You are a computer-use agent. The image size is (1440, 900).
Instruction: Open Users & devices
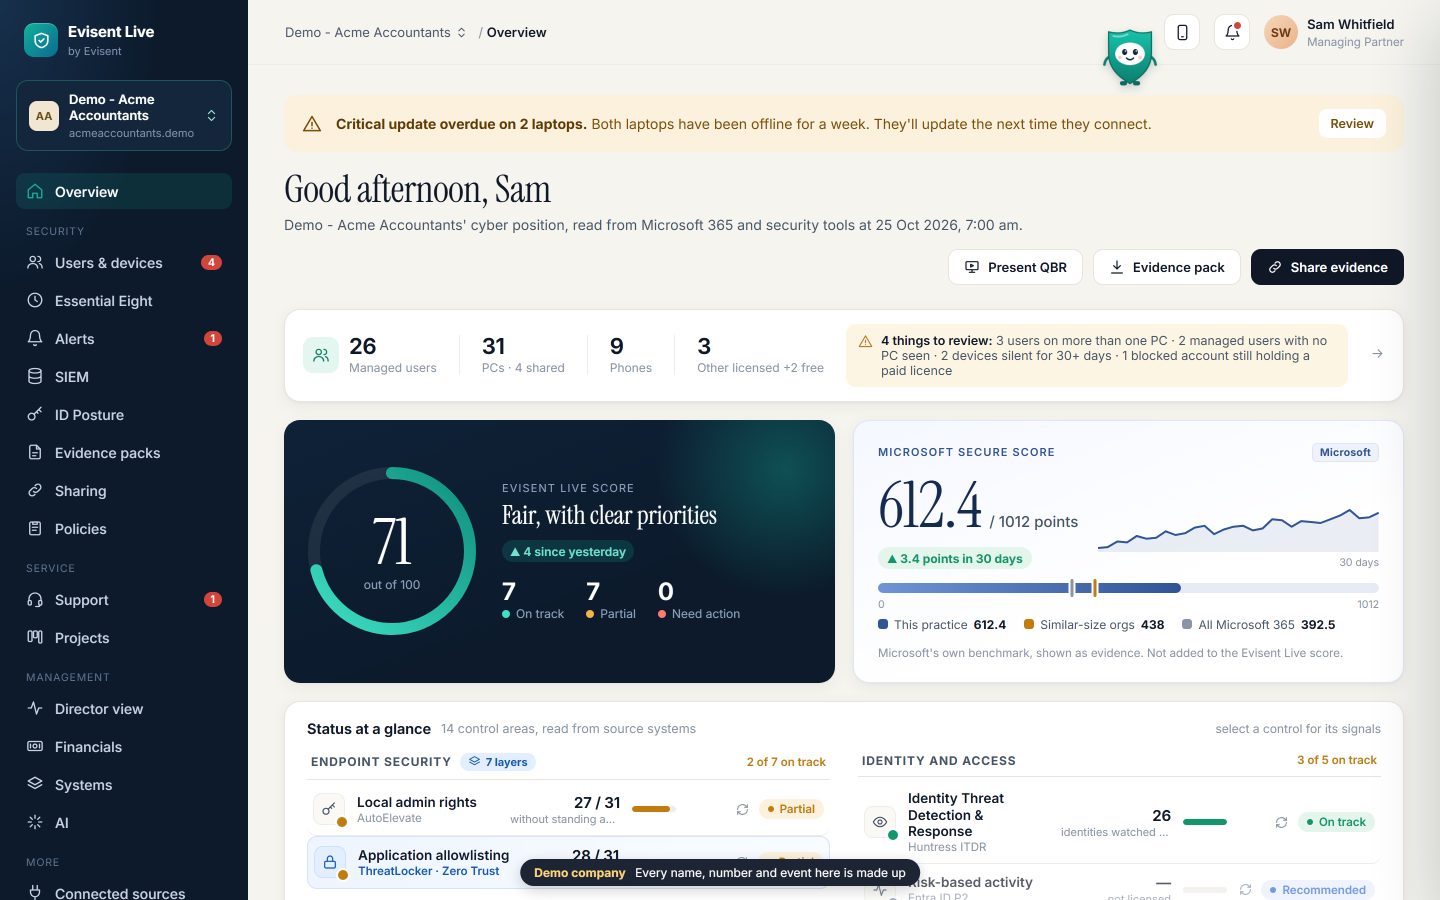pyautogui.click(x=124, y=263)
